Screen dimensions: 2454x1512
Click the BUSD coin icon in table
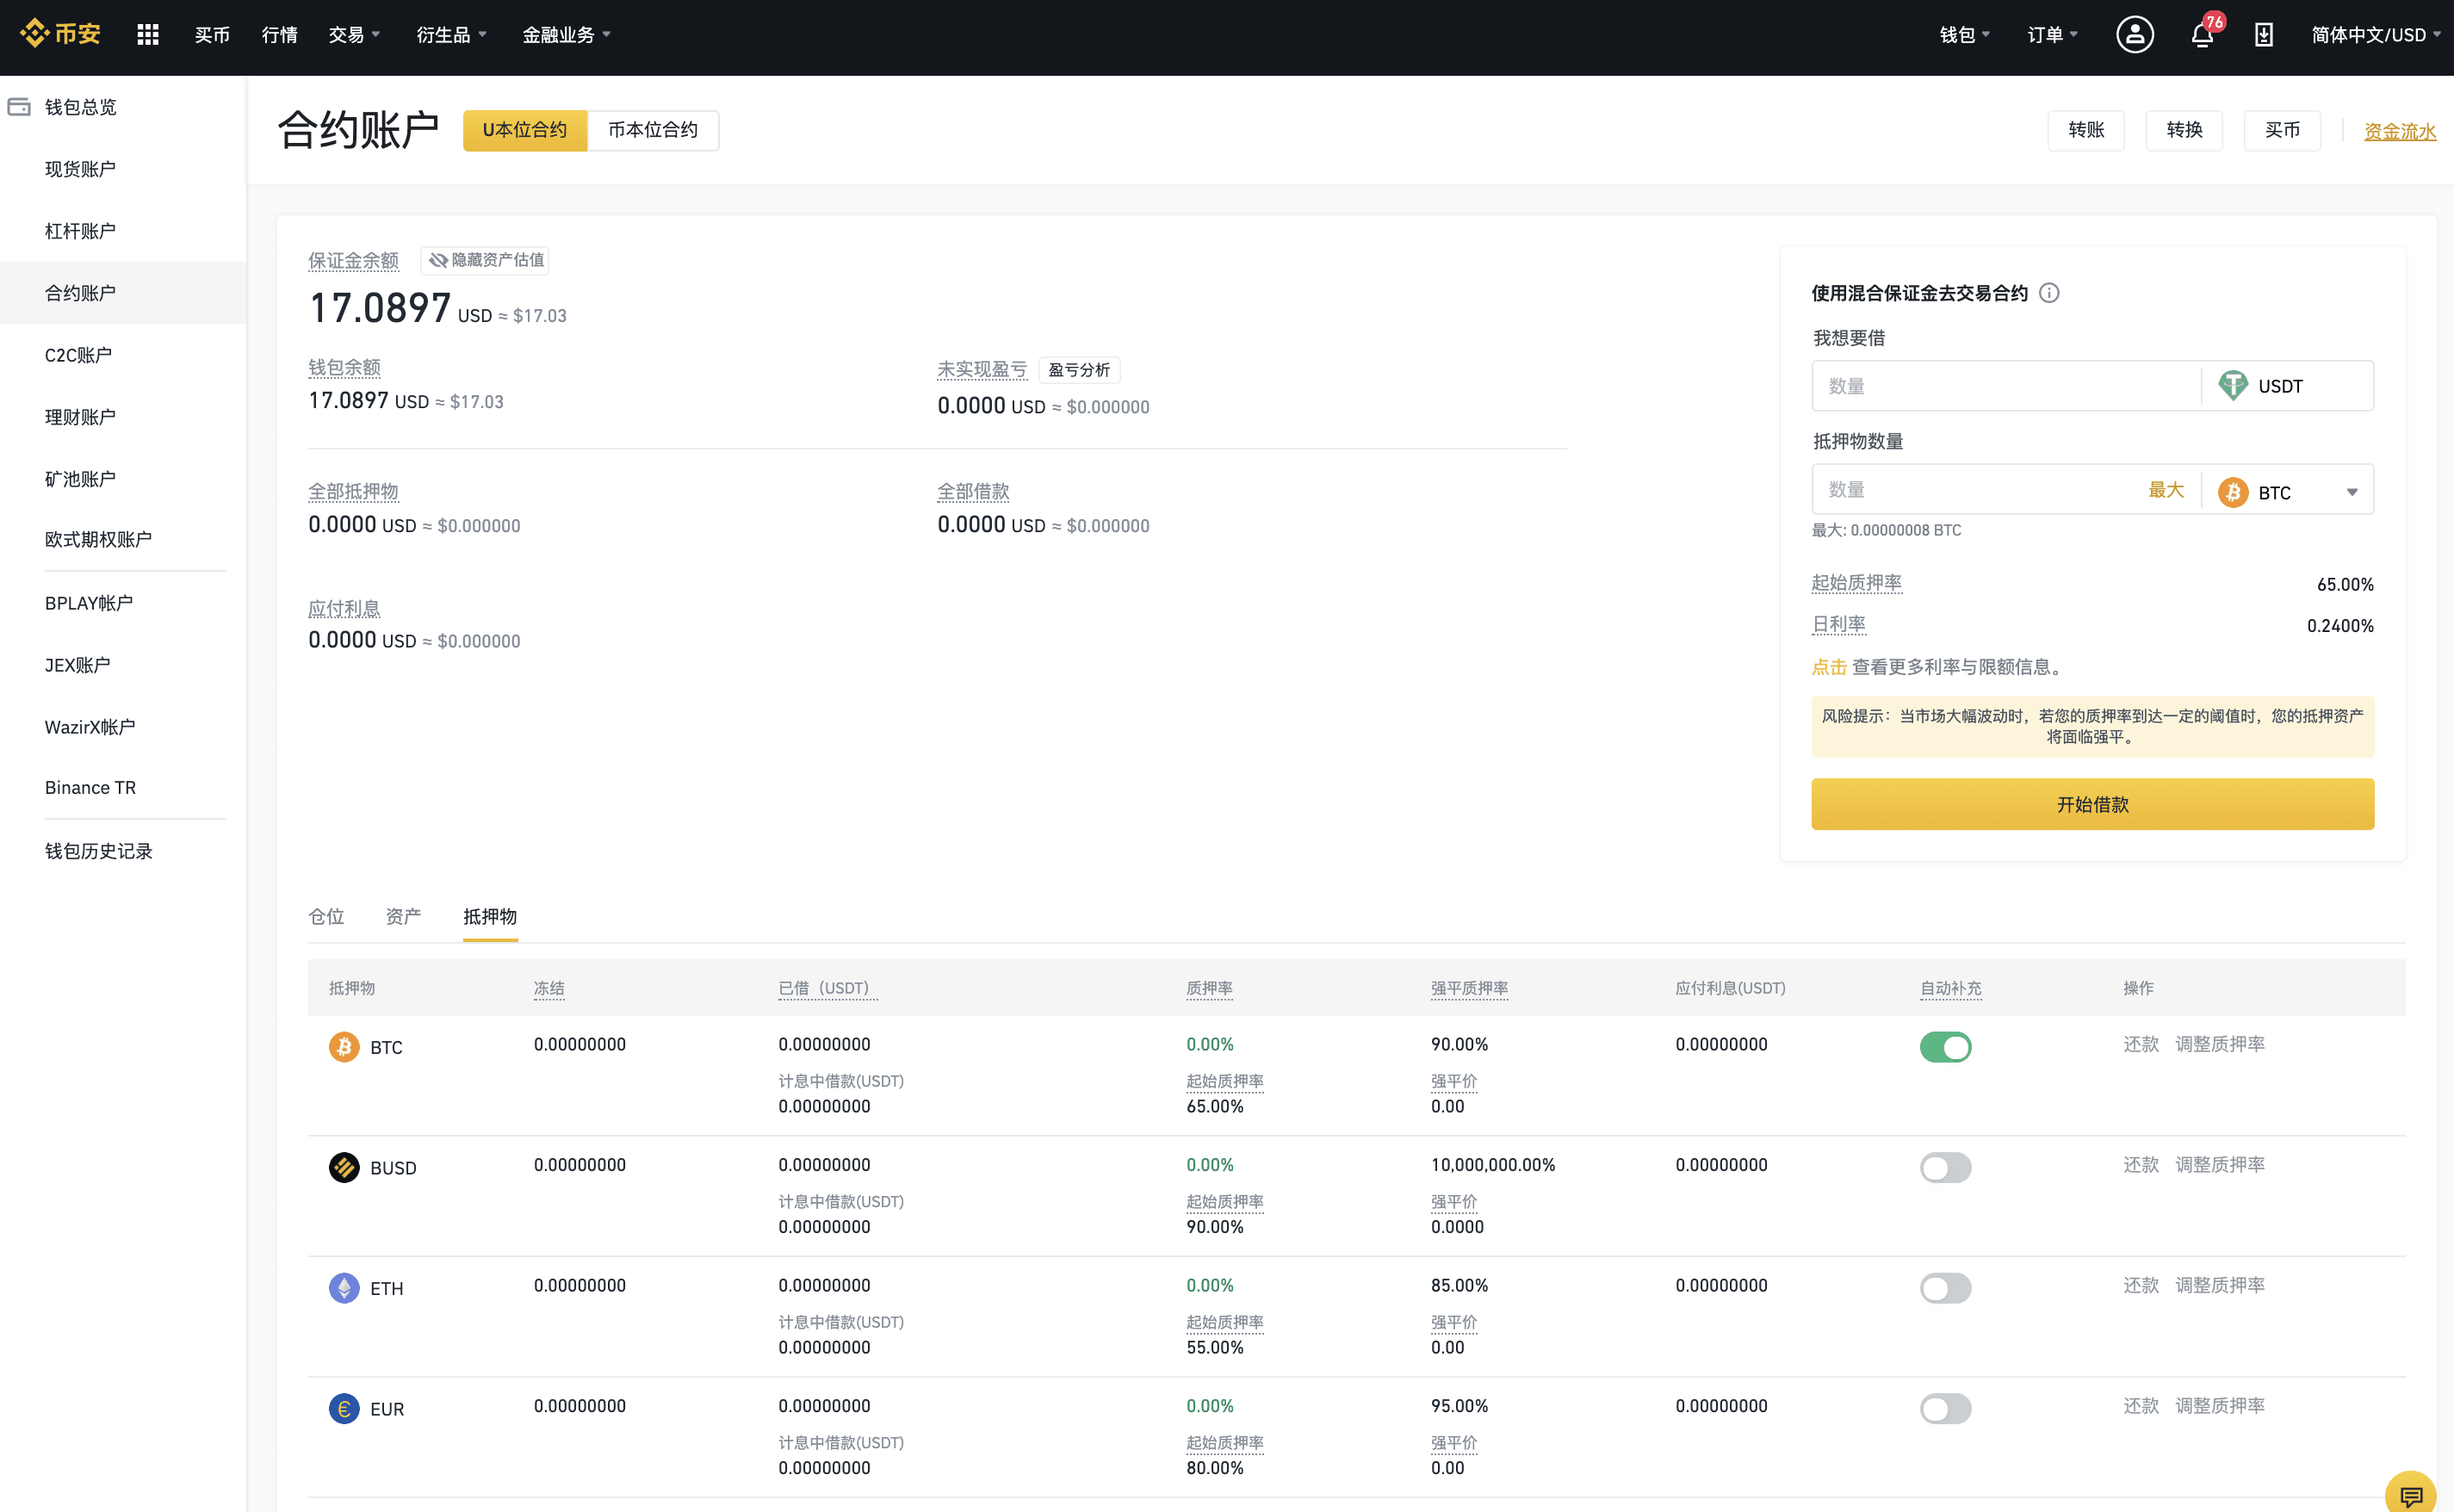click(344, 1167)
